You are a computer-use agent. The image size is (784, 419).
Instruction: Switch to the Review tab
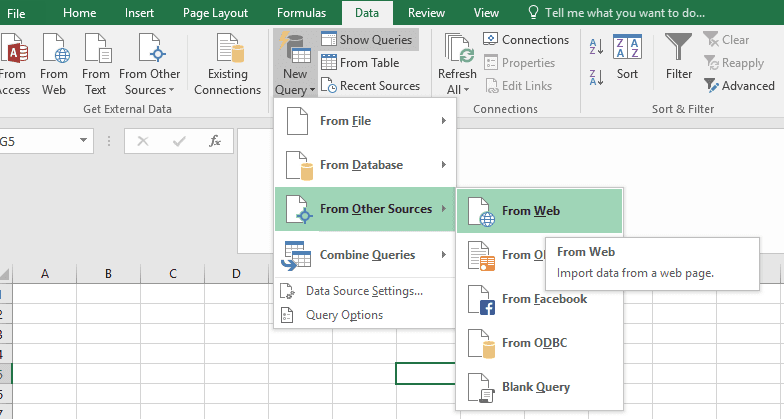pyautogui.click(x=426, y=13)
